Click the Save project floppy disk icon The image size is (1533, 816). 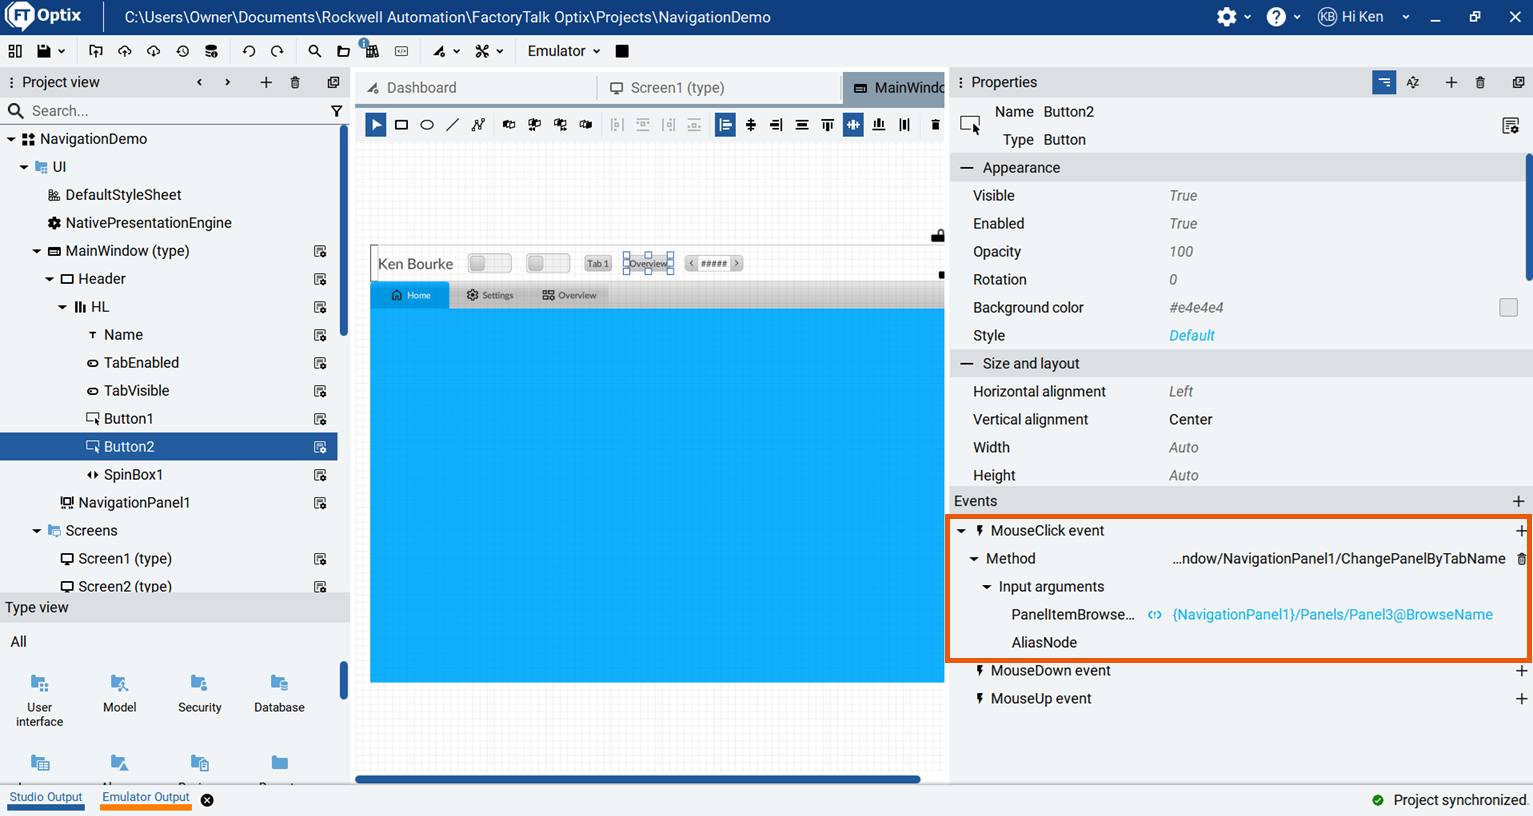point(44,51)
